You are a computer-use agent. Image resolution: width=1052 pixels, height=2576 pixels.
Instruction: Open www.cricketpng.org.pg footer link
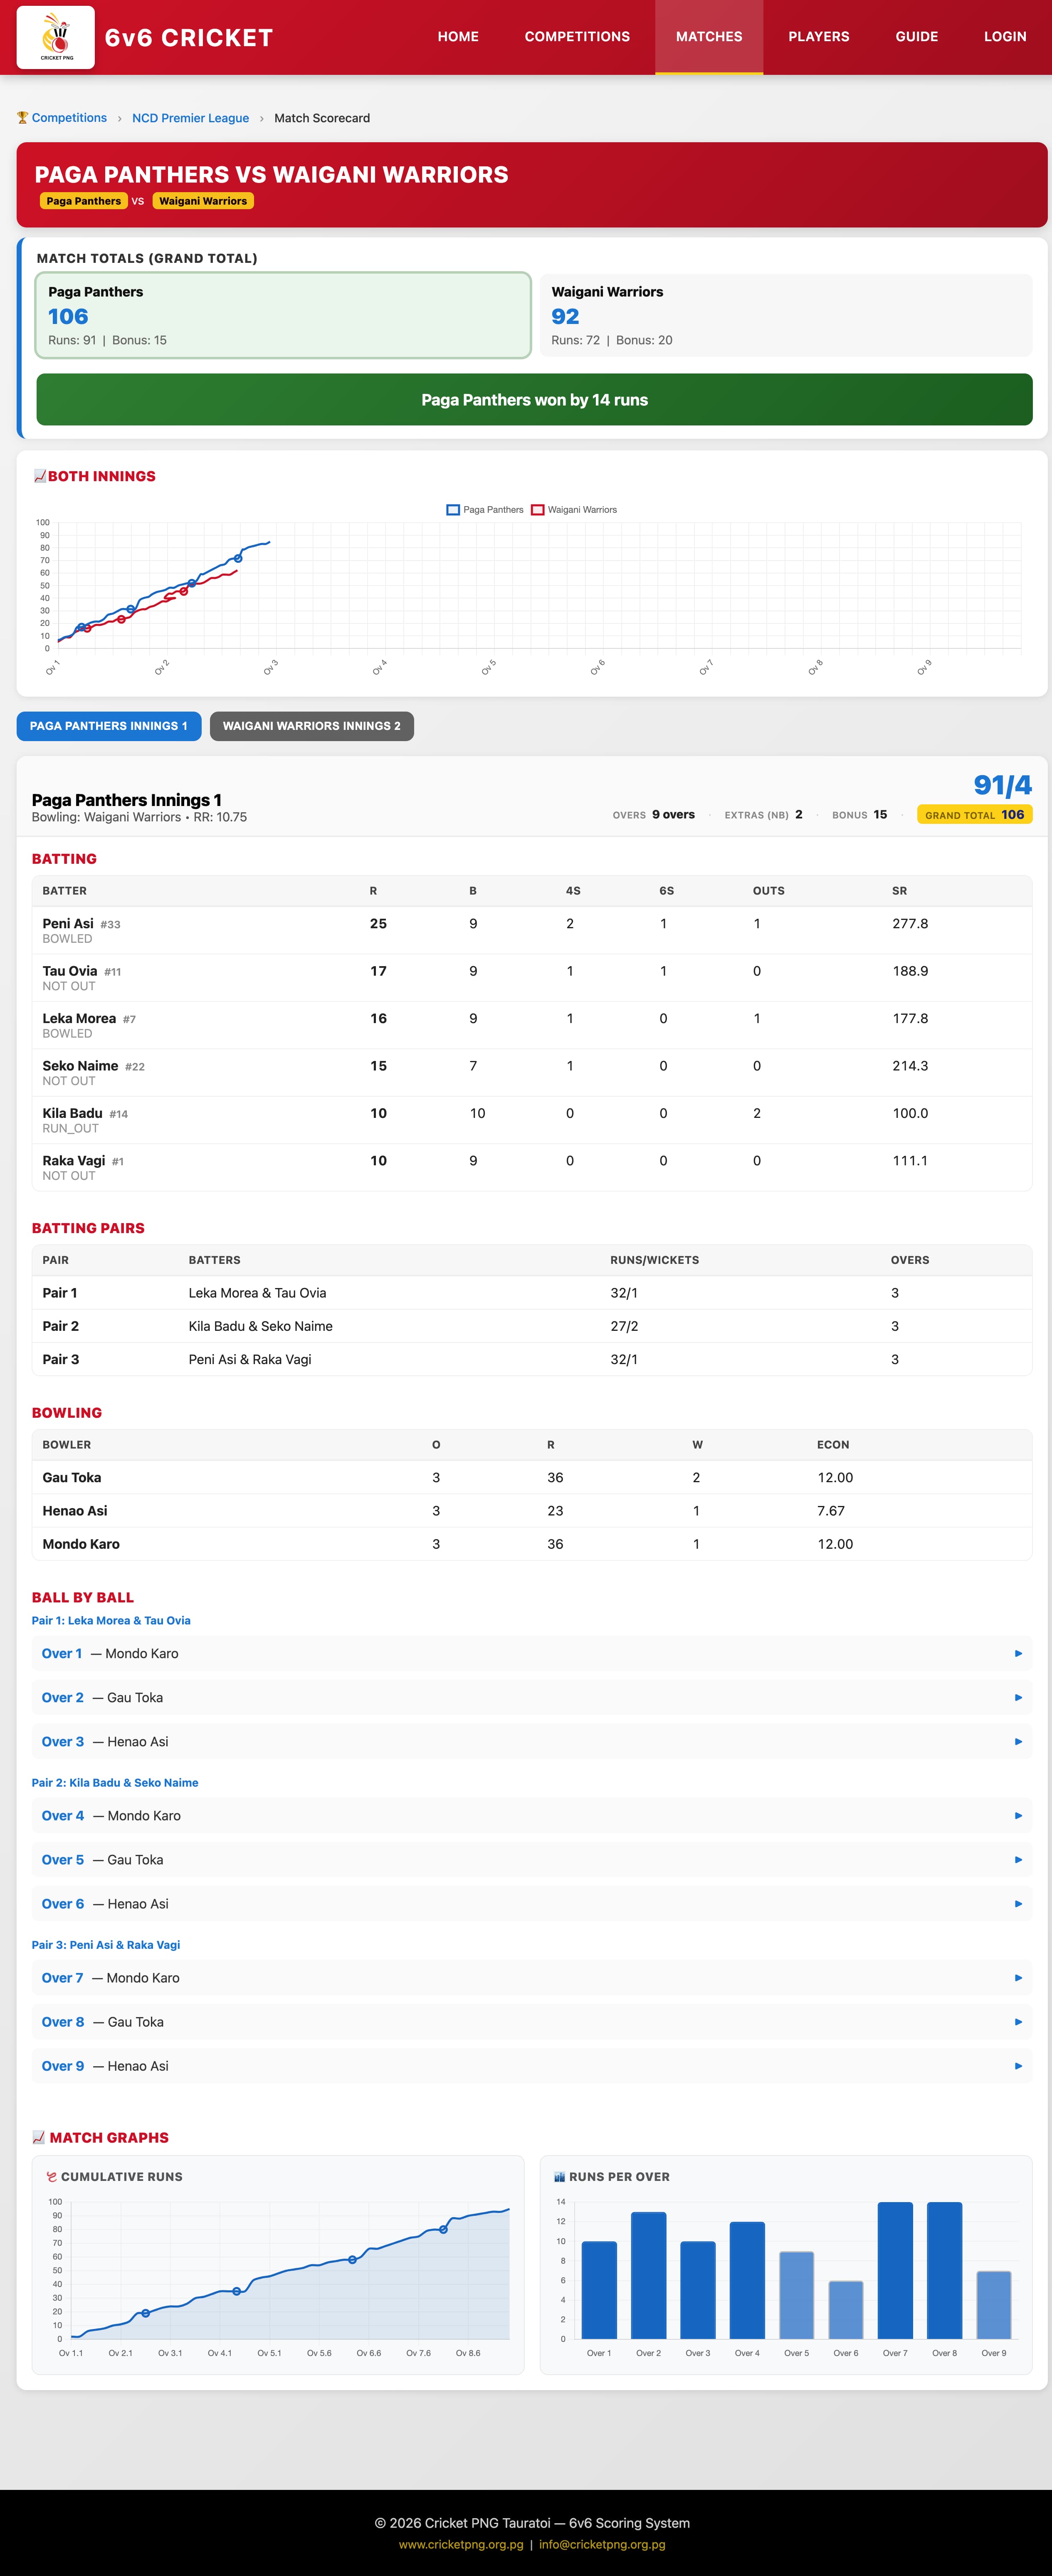click(461, 2544)
